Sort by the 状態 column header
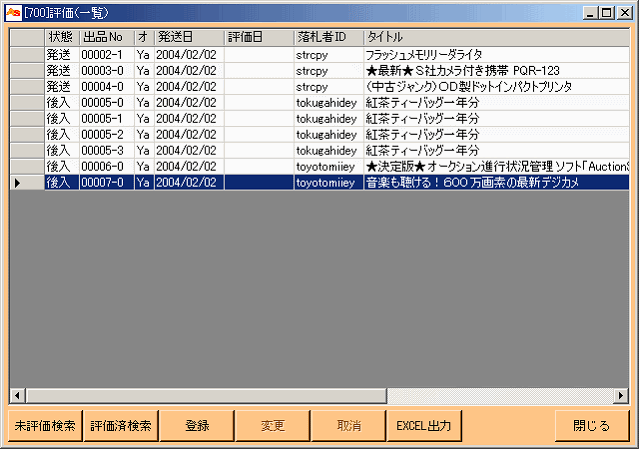 tap(62, 37)
